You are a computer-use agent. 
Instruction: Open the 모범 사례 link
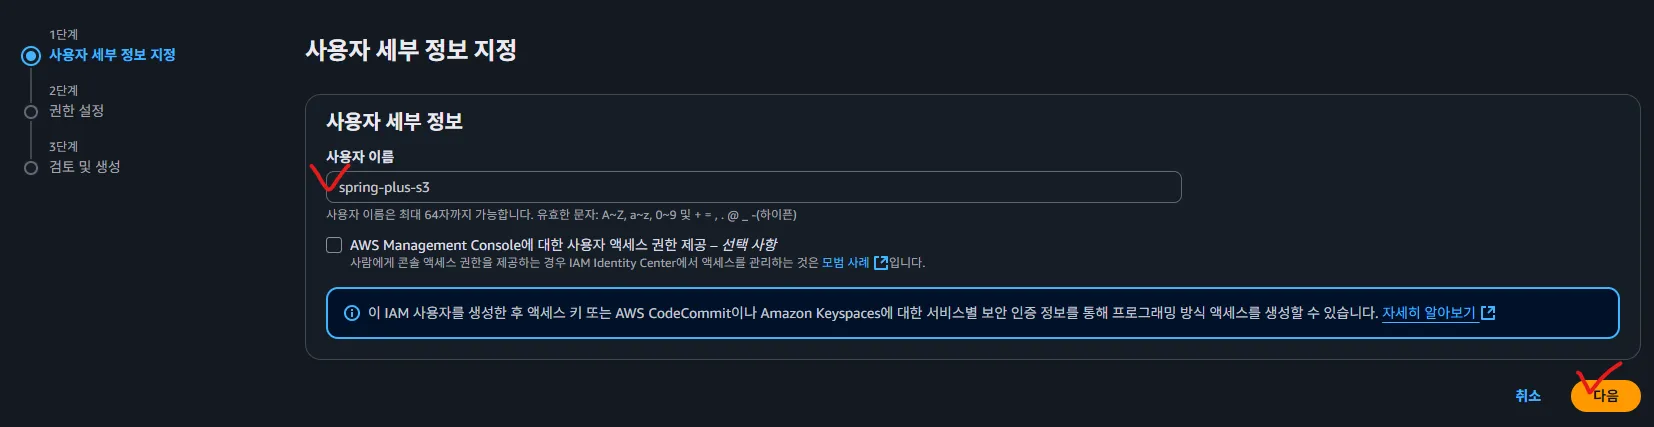[845, 263]
